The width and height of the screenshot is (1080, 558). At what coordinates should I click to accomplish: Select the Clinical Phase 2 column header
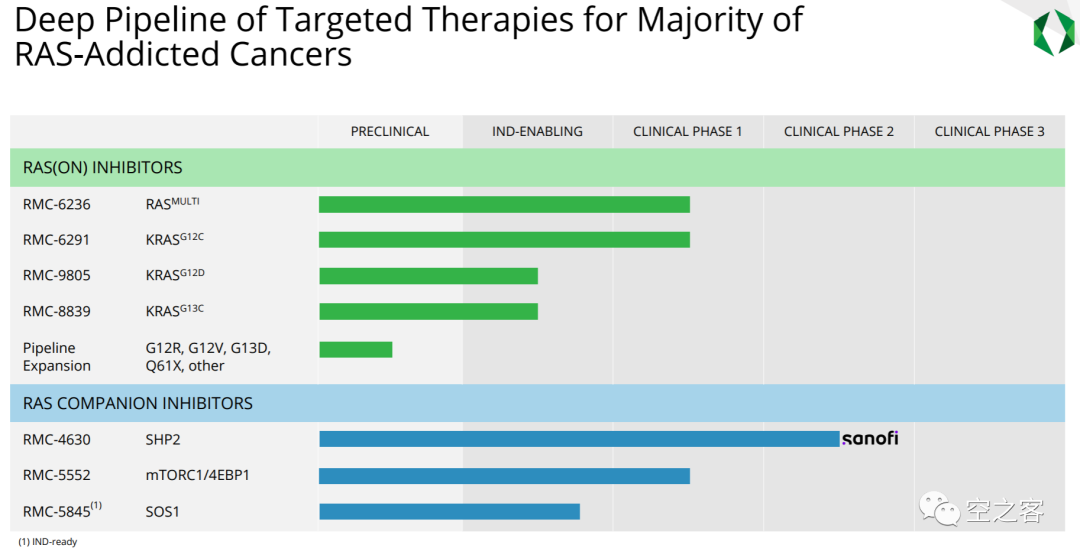[x=839, y=131]
